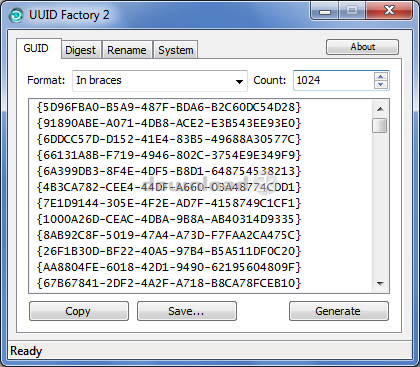Copy the generated GUIDs with Copy button
The image size is (420, 367).
(79, 311)
